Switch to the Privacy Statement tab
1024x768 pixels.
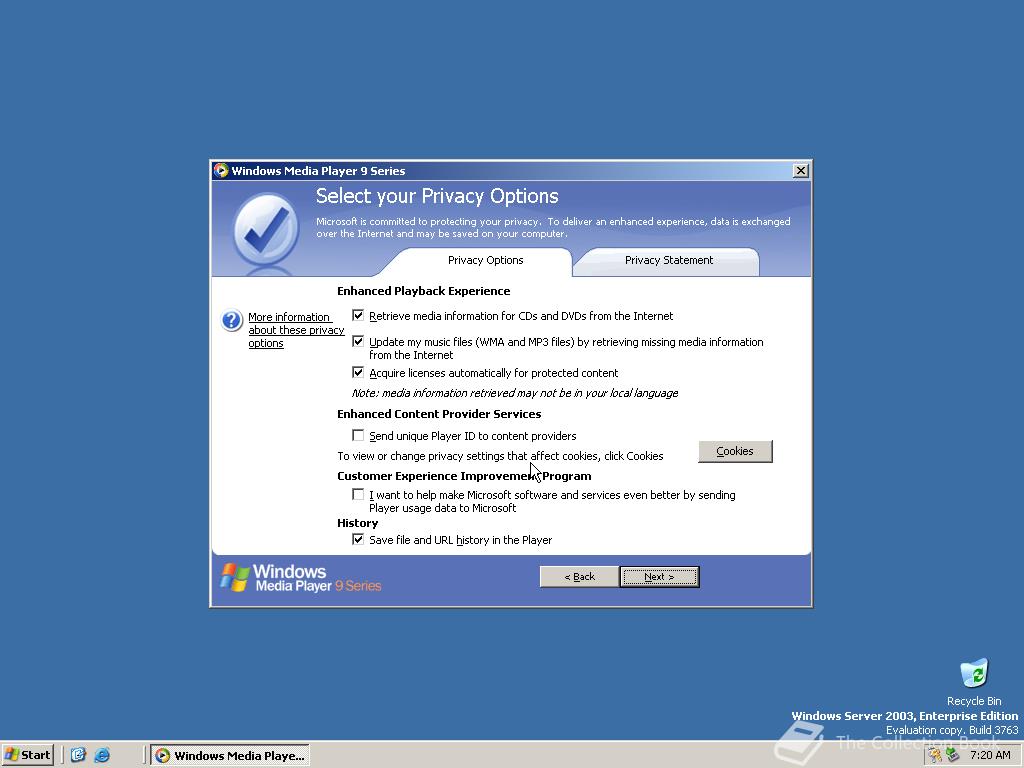tap(669, 261)
